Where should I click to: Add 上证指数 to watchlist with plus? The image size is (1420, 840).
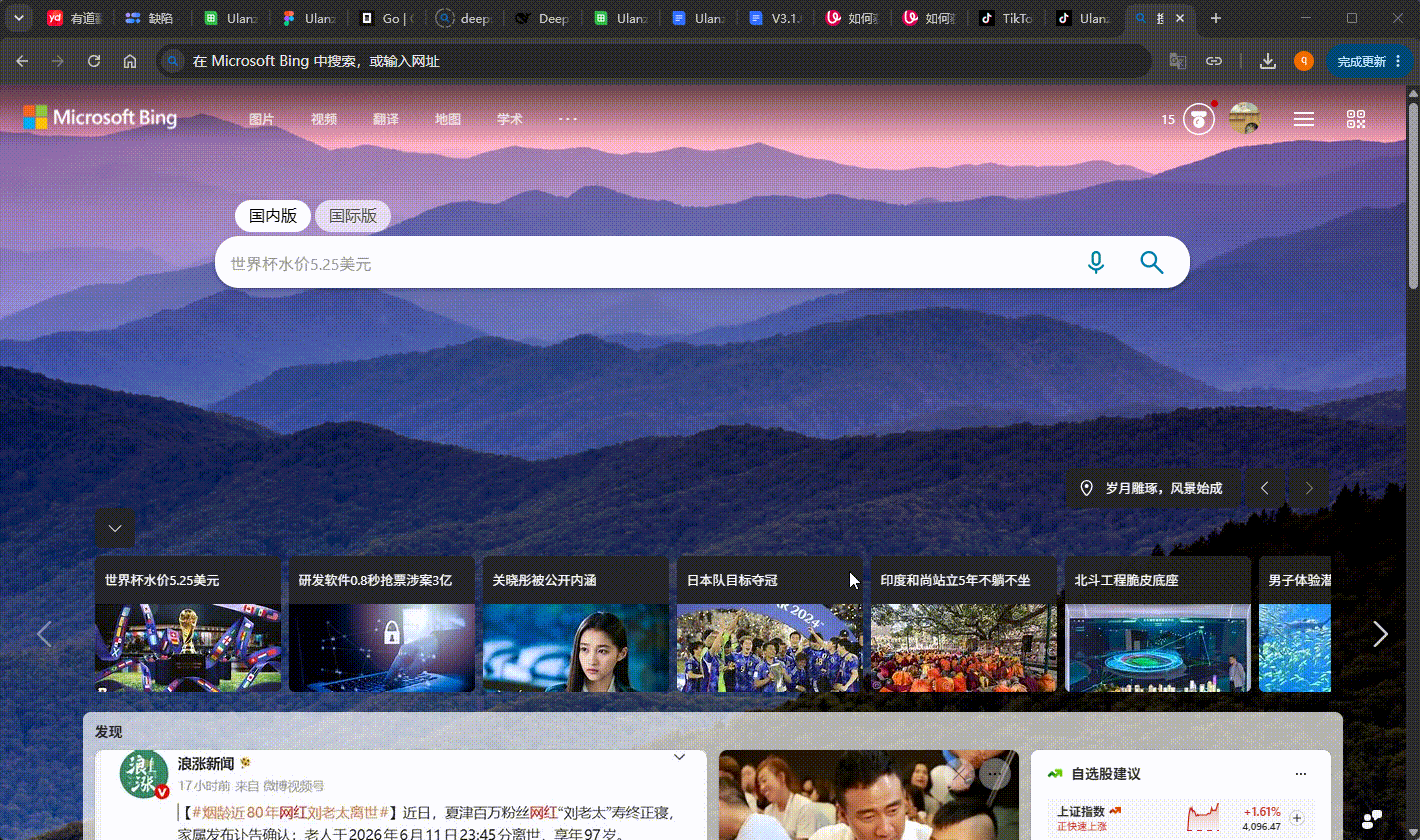coord(1297,818)
